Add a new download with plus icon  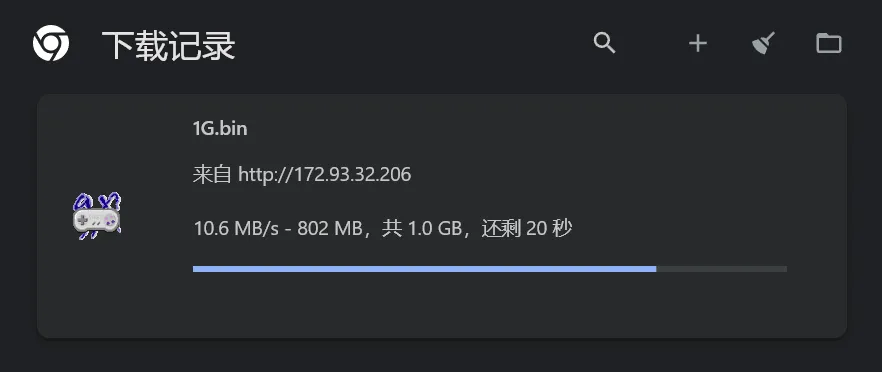tap(698, 43)
